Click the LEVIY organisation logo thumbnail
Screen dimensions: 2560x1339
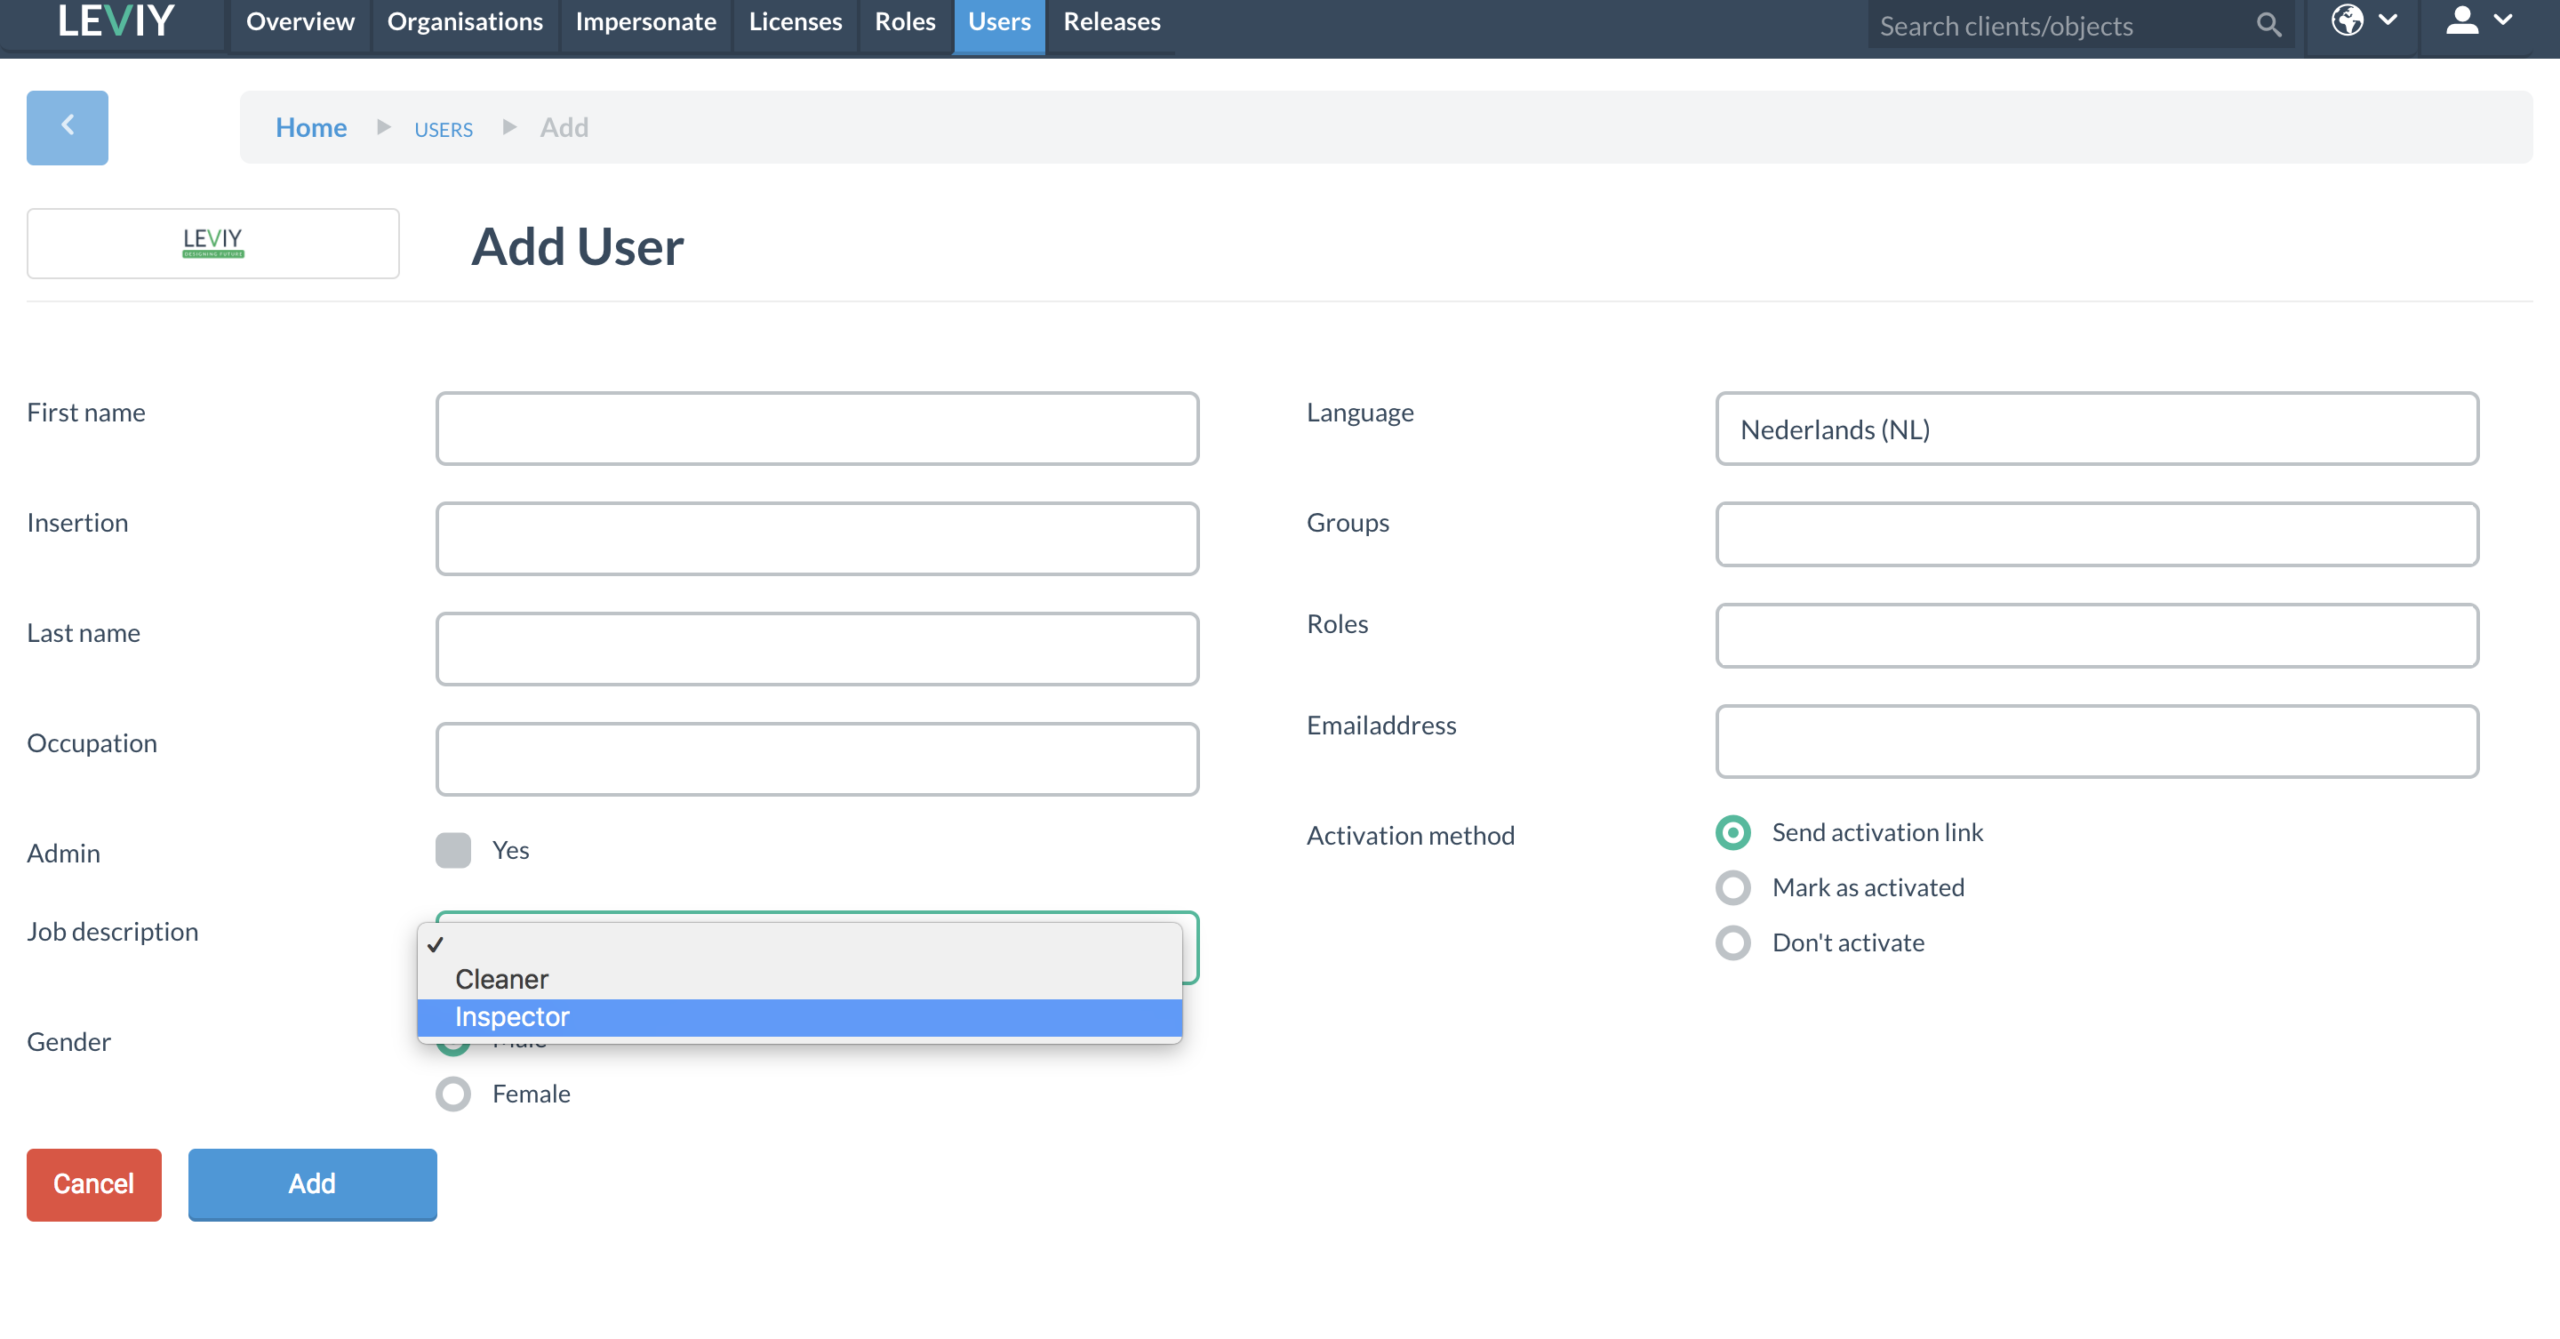213,243
